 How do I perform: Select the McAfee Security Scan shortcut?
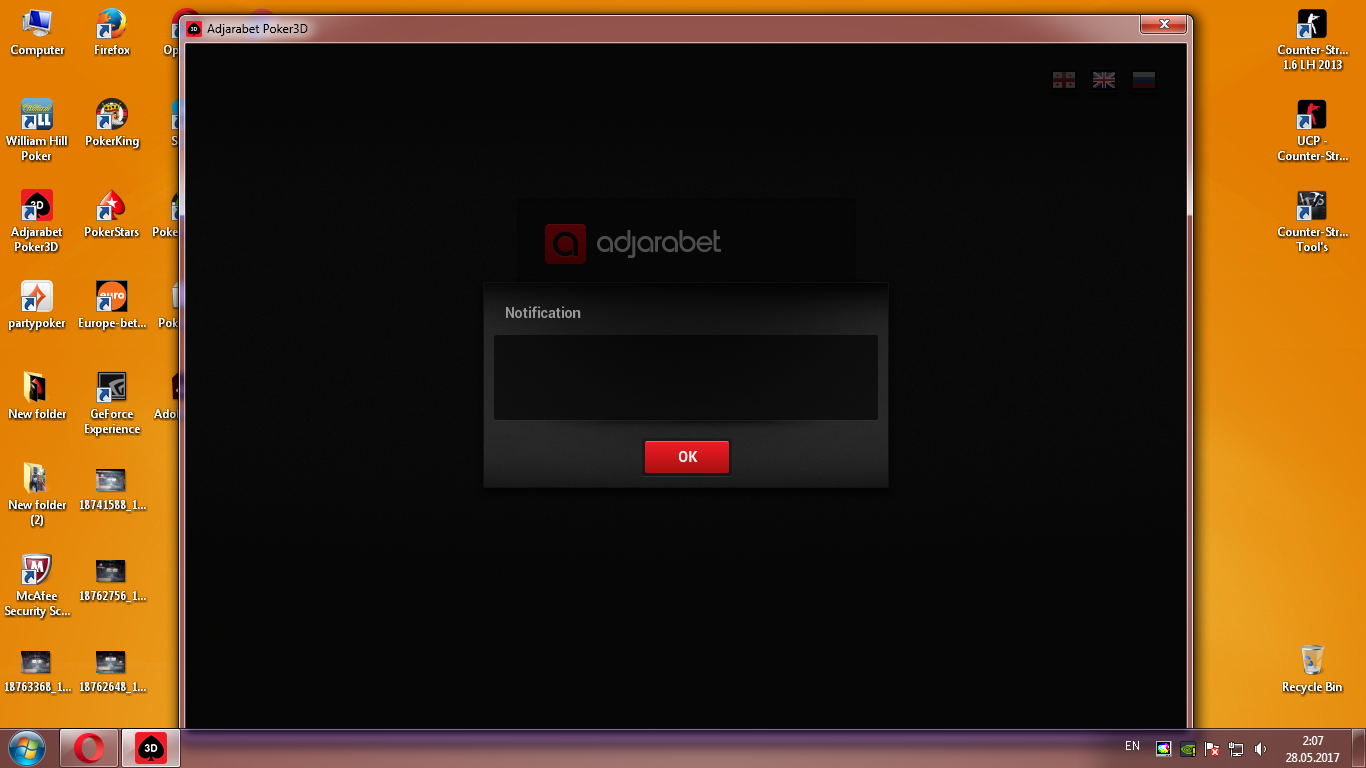pyautogui.click(x=37, y=586)
